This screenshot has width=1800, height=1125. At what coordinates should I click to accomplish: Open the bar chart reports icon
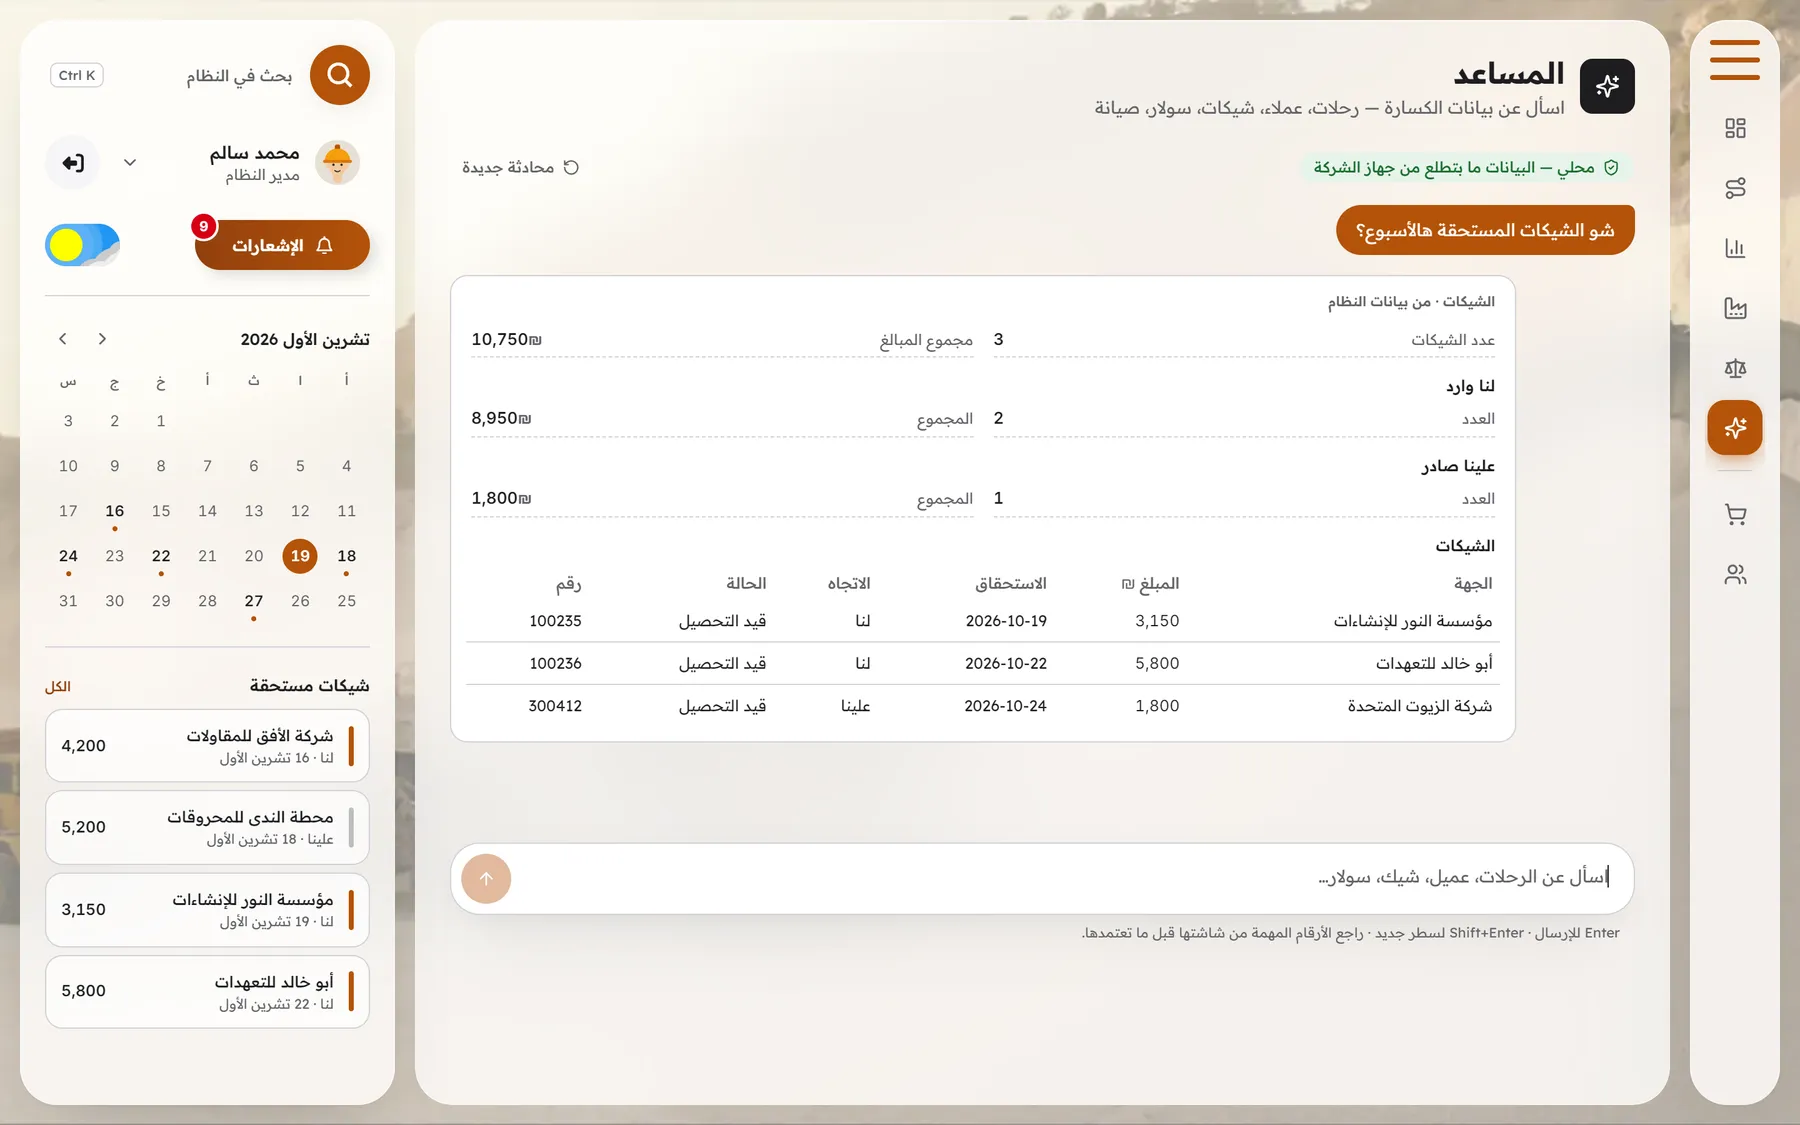point(1735,248)
